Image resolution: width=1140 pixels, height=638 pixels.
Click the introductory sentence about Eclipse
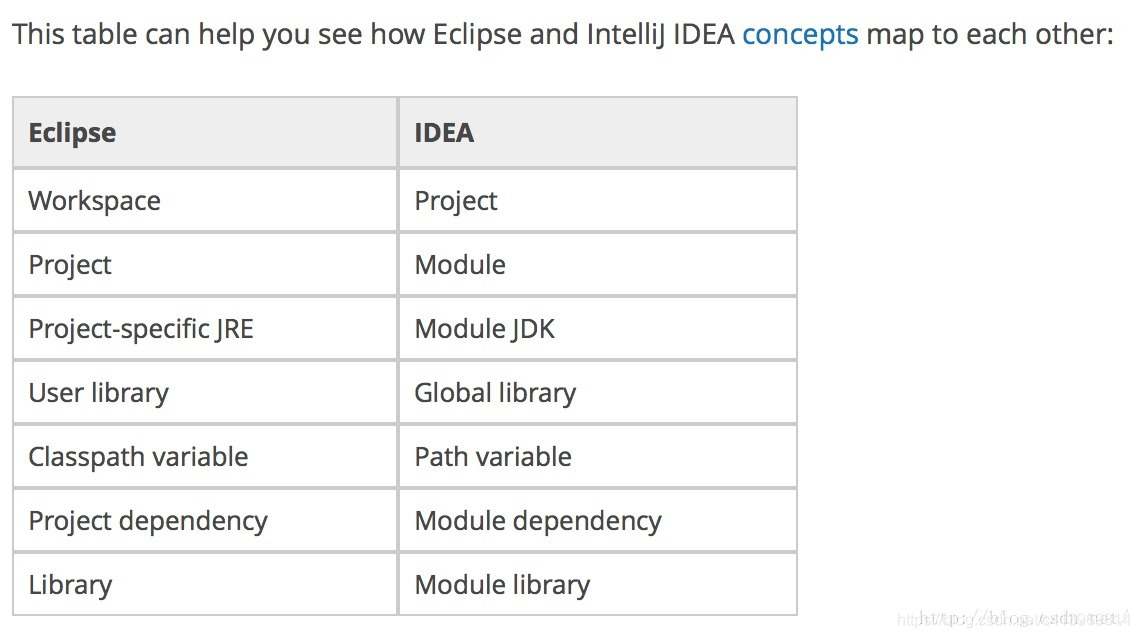point(563,34)
